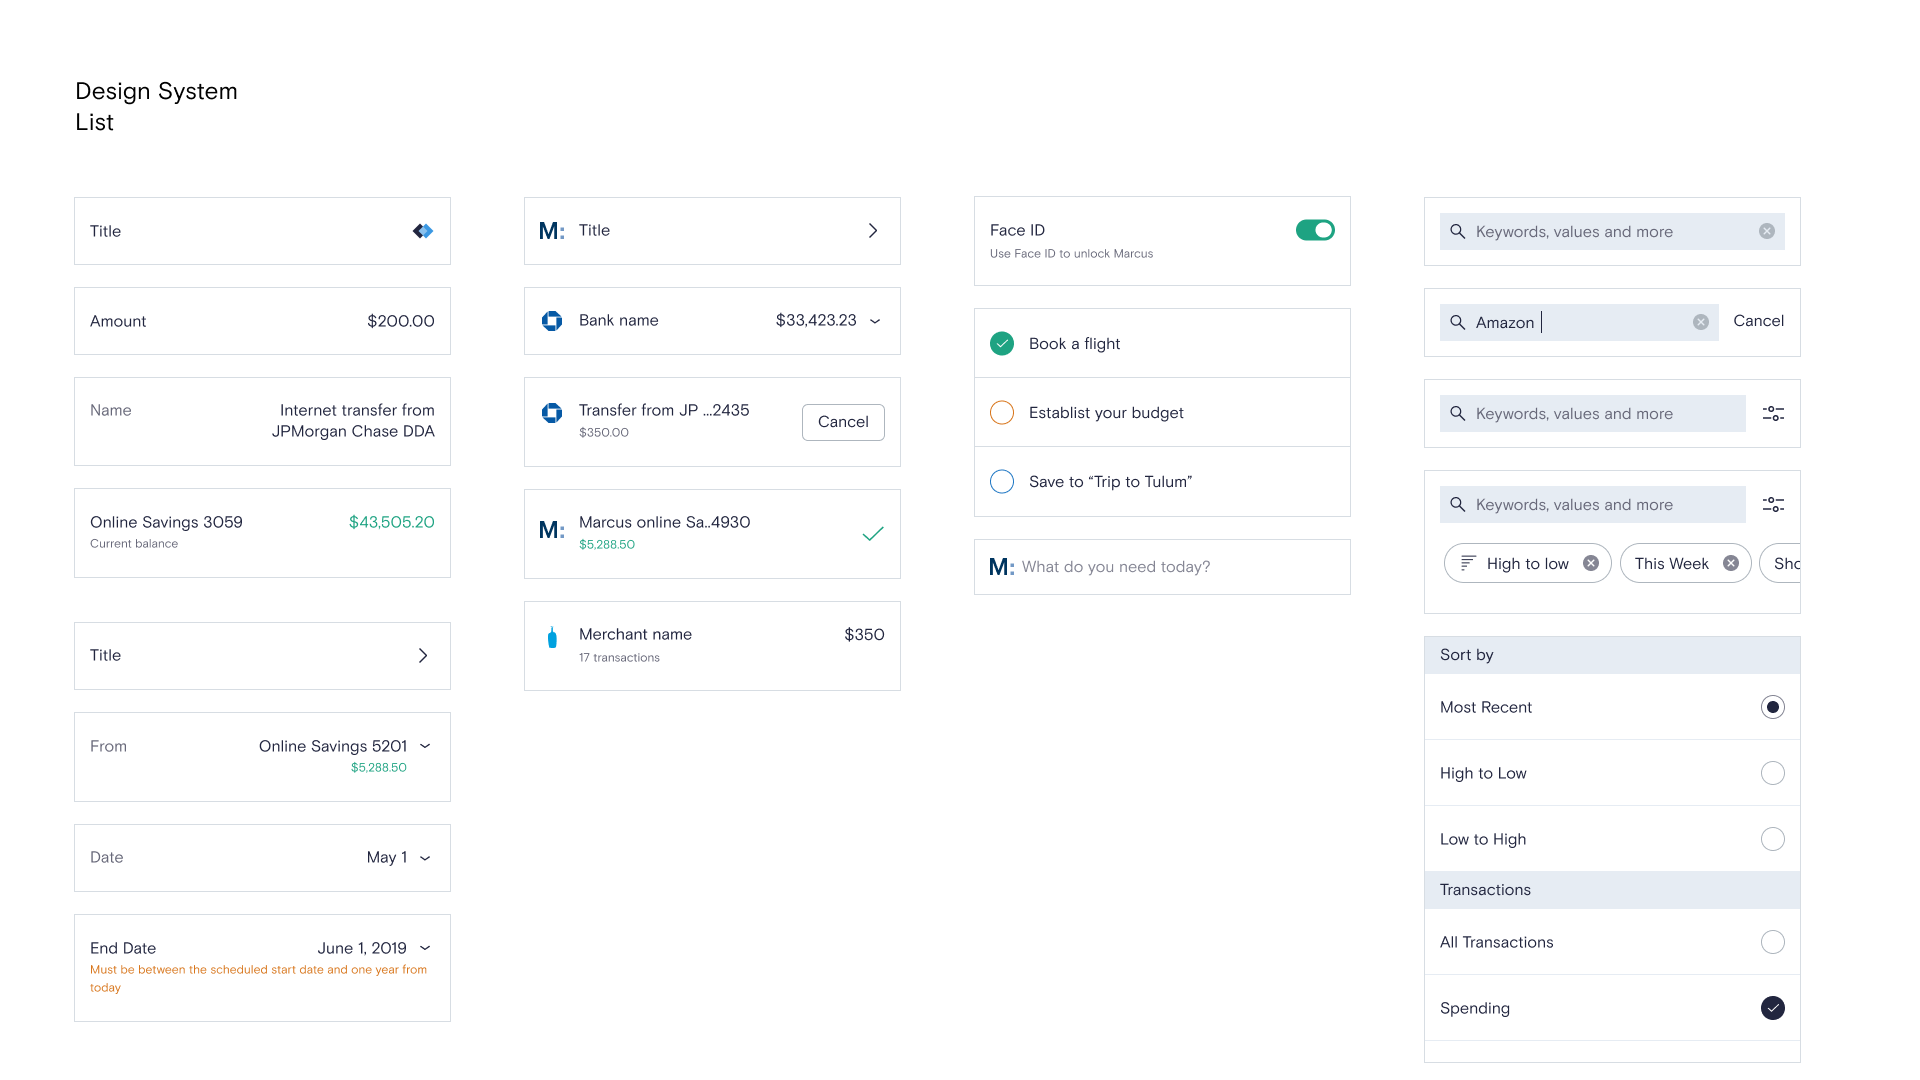Click the Transactions section header
Viewport: 1920px width, 1080px height.
click(x=1612, y=890)
